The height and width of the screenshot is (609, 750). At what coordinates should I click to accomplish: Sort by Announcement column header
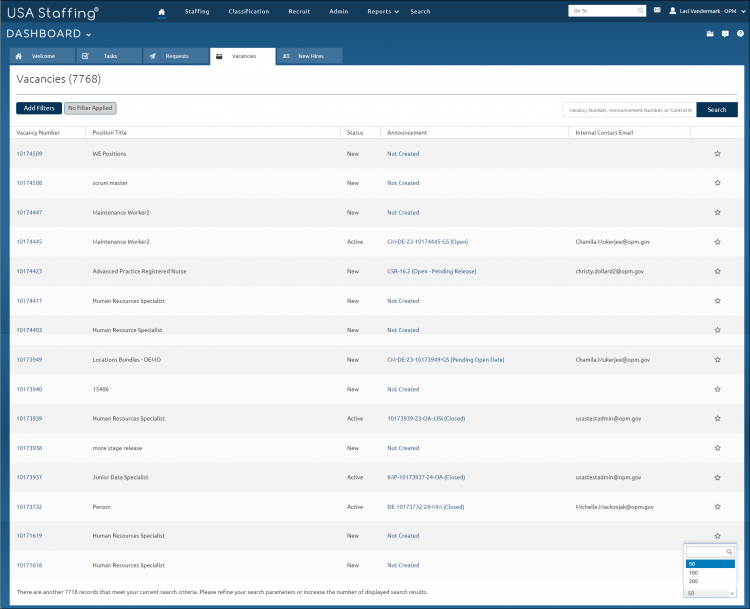tap(407, 133)
